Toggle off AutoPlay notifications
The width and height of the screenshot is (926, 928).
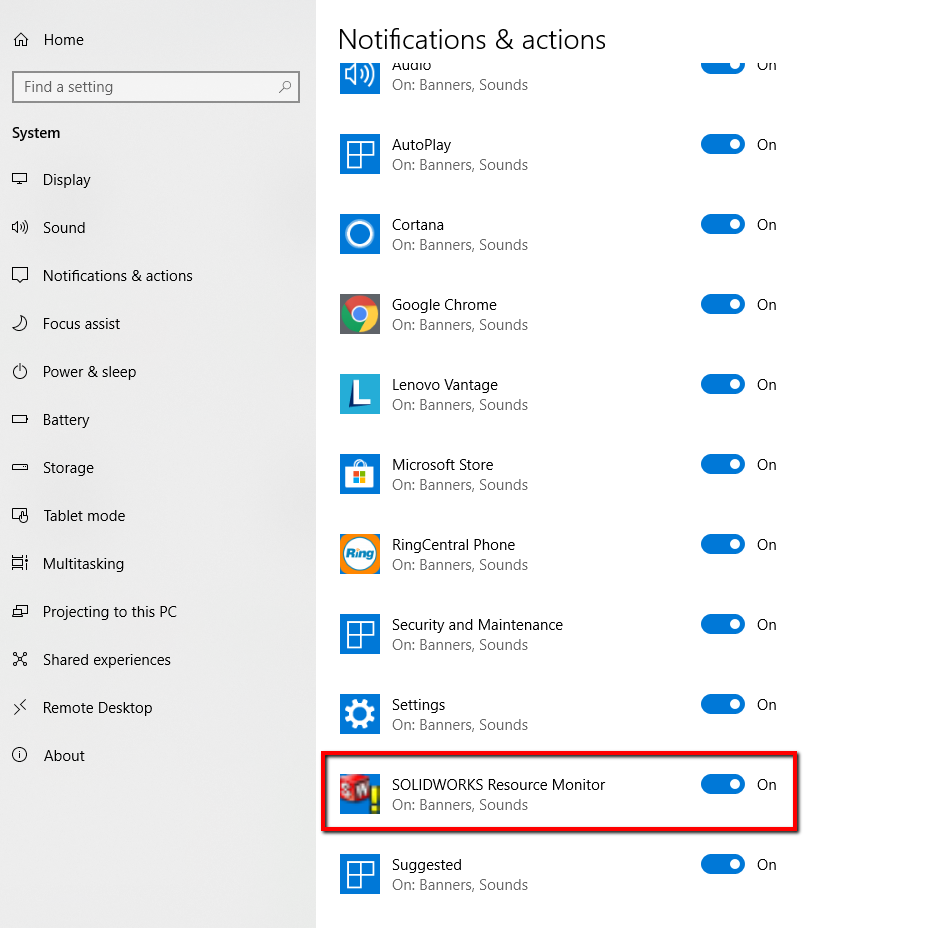722,144
